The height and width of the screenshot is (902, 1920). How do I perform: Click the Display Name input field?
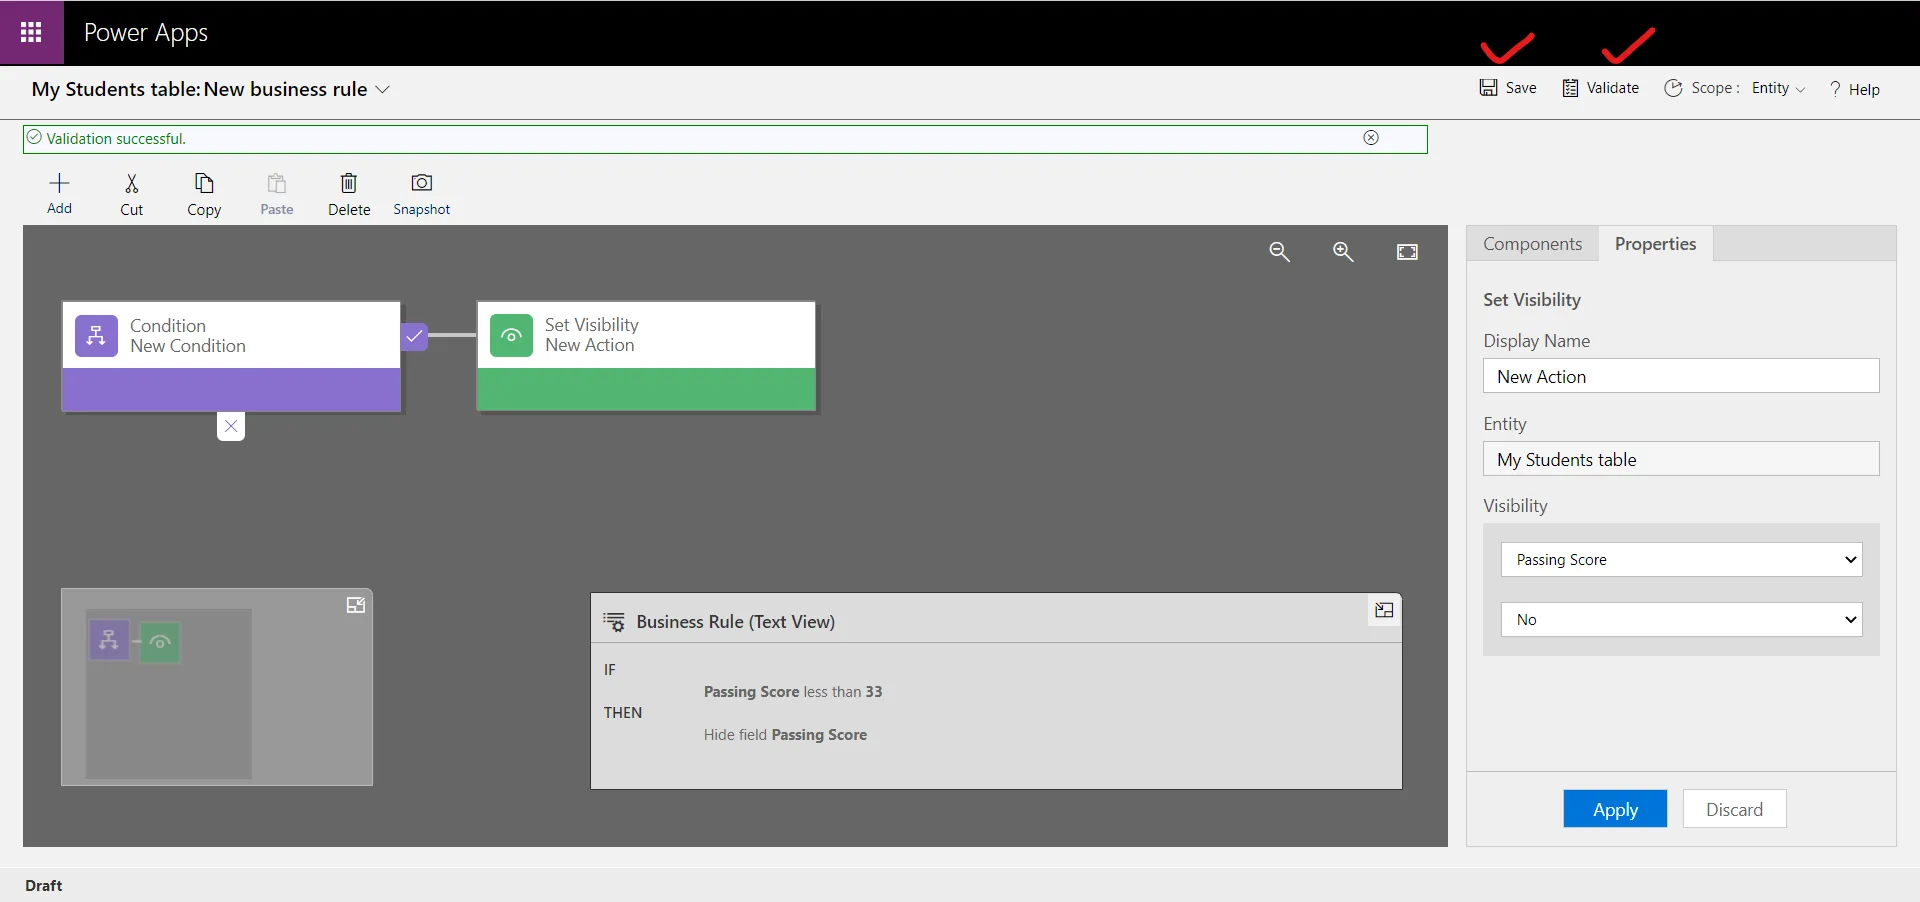[1680, 377]
